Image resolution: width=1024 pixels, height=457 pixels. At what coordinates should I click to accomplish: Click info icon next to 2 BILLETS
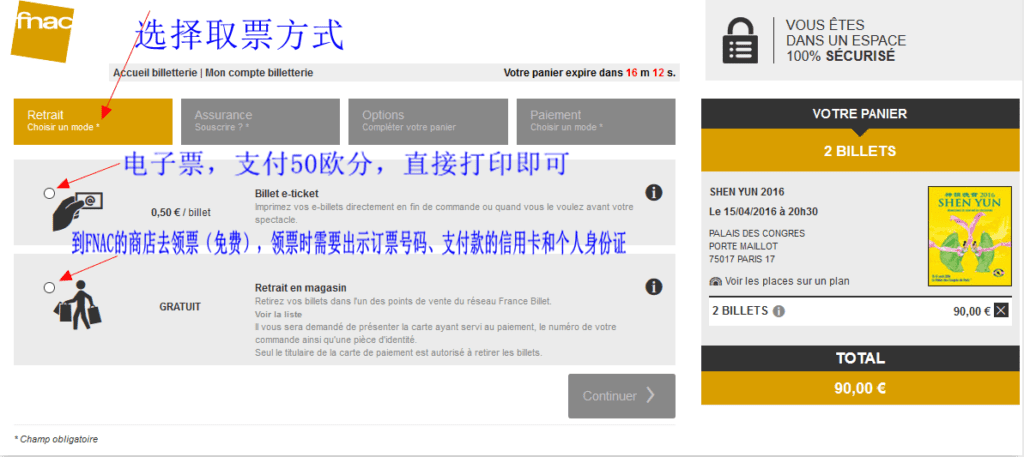coord(779,311)
